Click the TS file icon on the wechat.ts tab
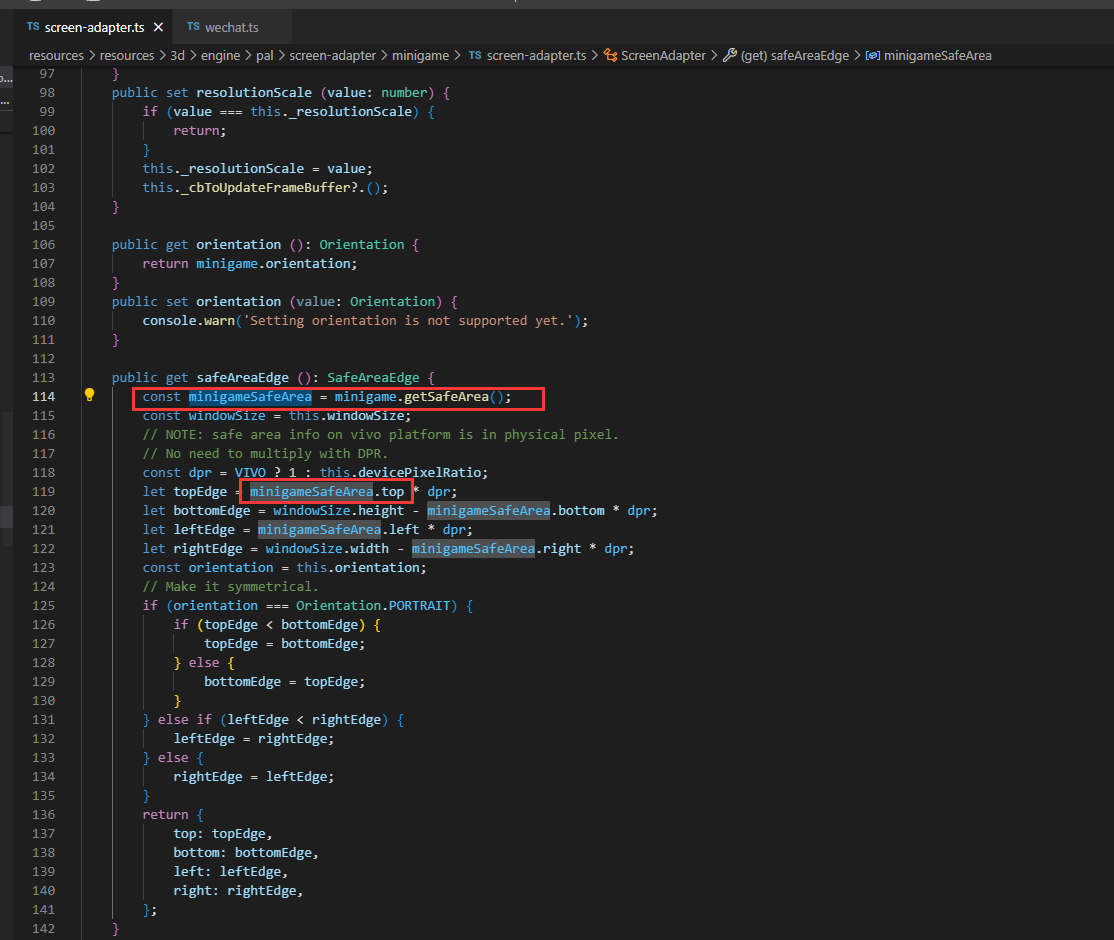This screenshot has height=940, width=1114. (x=191, y=27)
